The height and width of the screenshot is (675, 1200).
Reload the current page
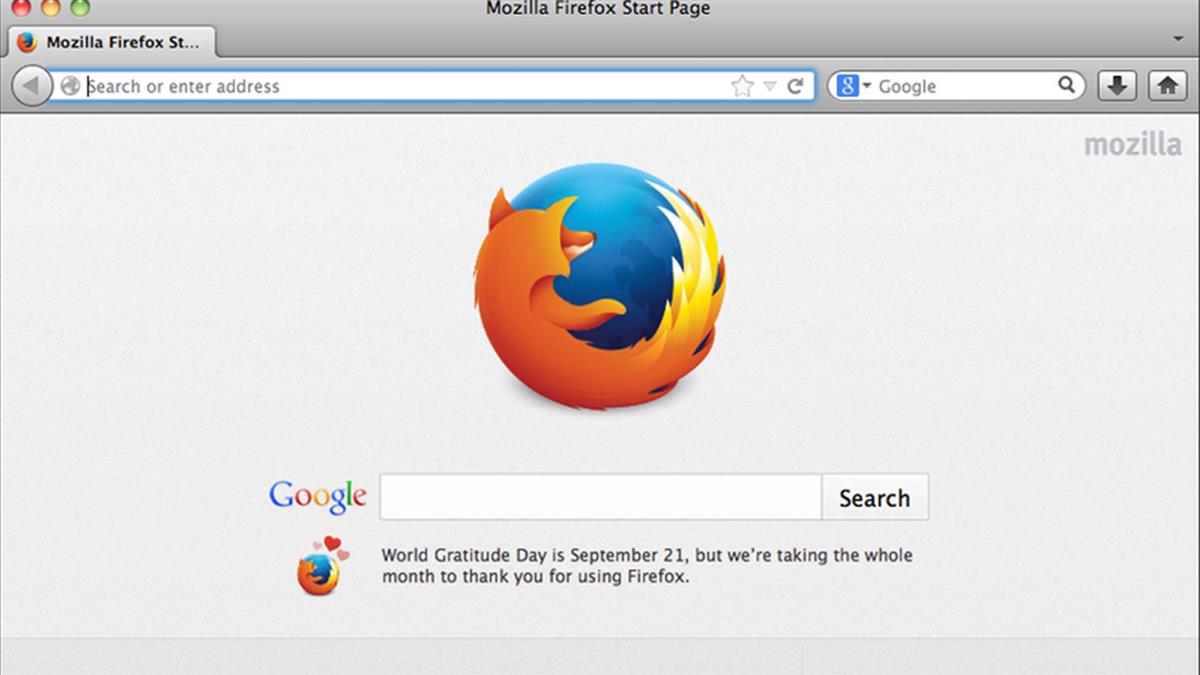(795, 86)
